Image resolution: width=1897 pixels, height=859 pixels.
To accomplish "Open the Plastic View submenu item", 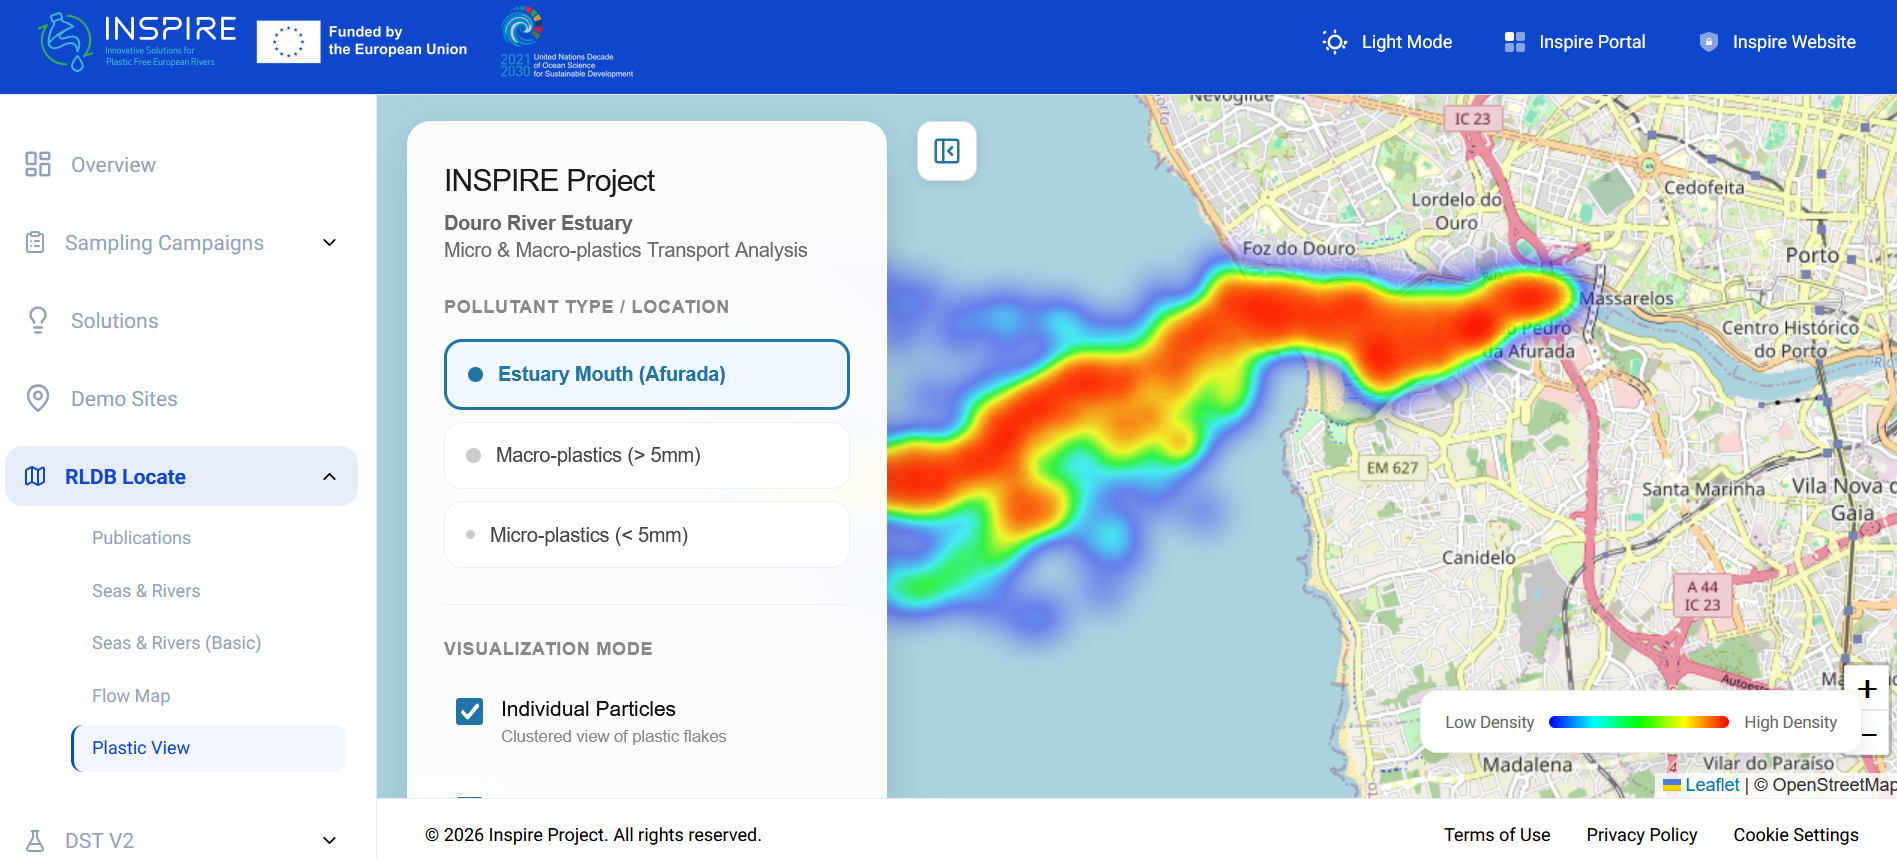I will [x=209, y=748].
